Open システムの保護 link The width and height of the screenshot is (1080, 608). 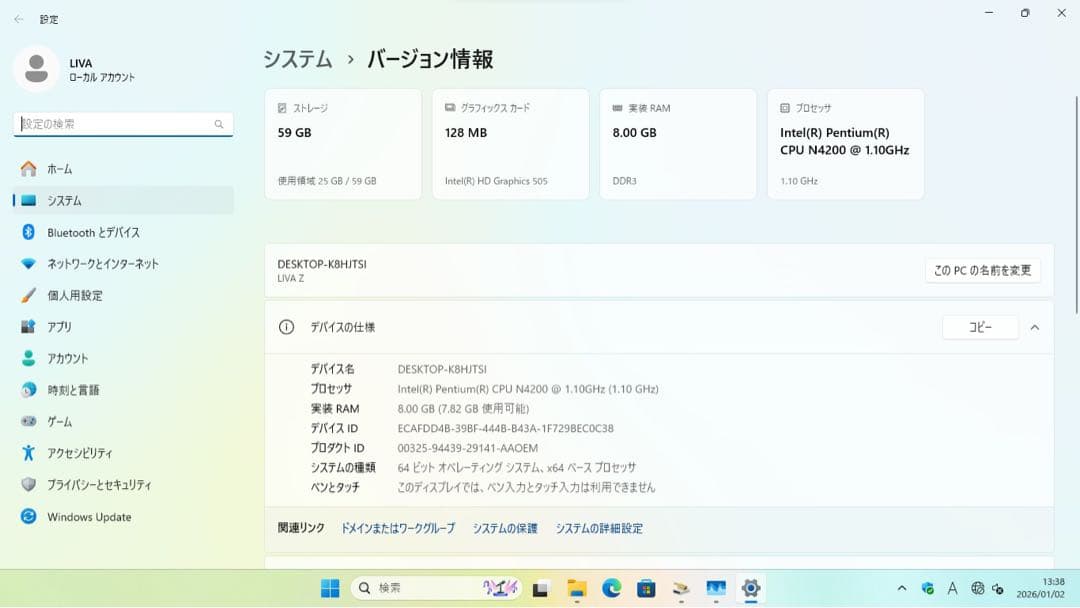tap(505, 528)
